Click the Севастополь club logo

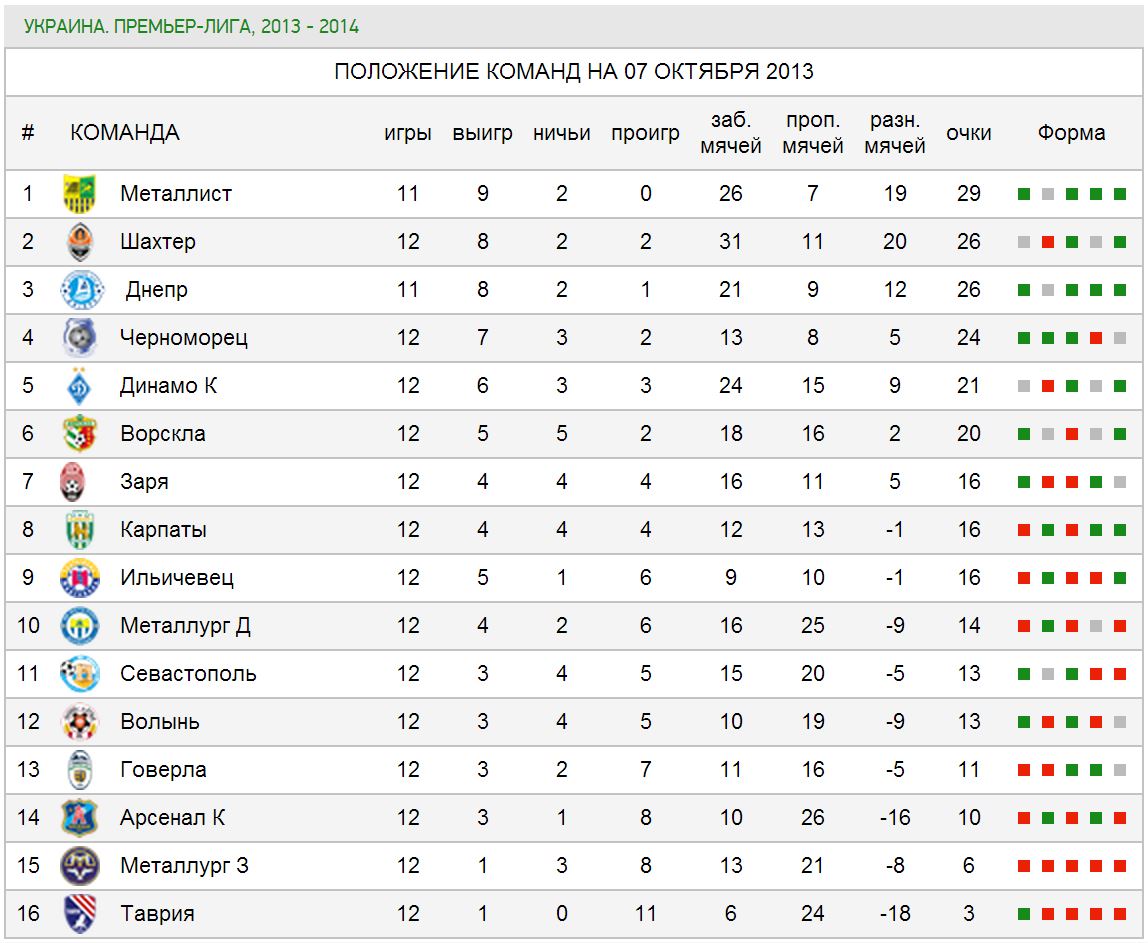pos(80,674)
